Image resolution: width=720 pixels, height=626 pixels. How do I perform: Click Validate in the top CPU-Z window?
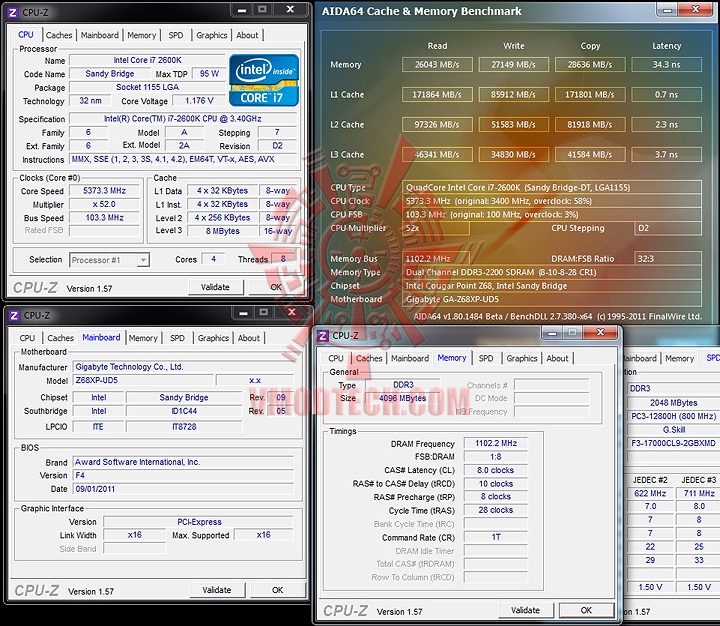(x=215, y=287)
